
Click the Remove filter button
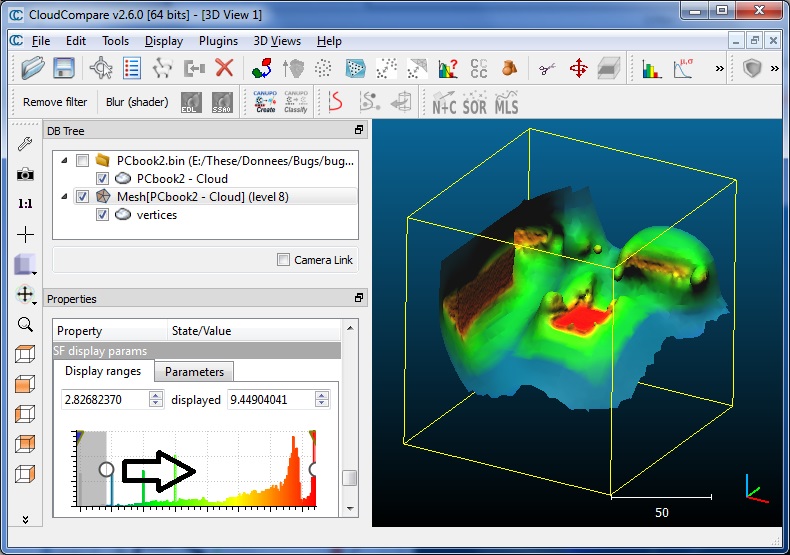pos(55,102)
